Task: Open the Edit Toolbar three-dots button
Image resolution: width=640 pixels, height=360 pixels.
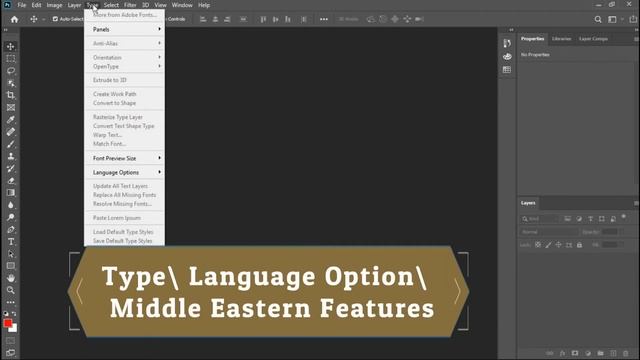Action: (11, 302)
